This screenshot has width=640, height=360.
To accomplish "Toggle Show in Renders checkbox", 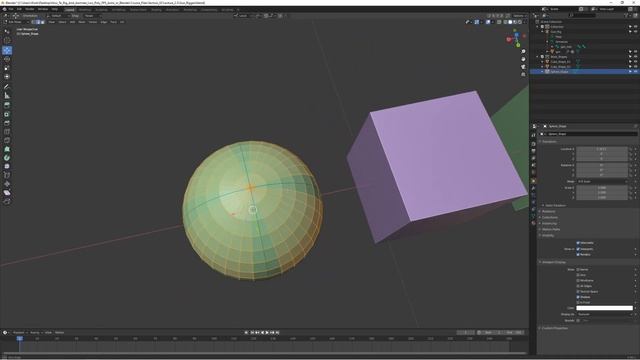I will [578, 255].
